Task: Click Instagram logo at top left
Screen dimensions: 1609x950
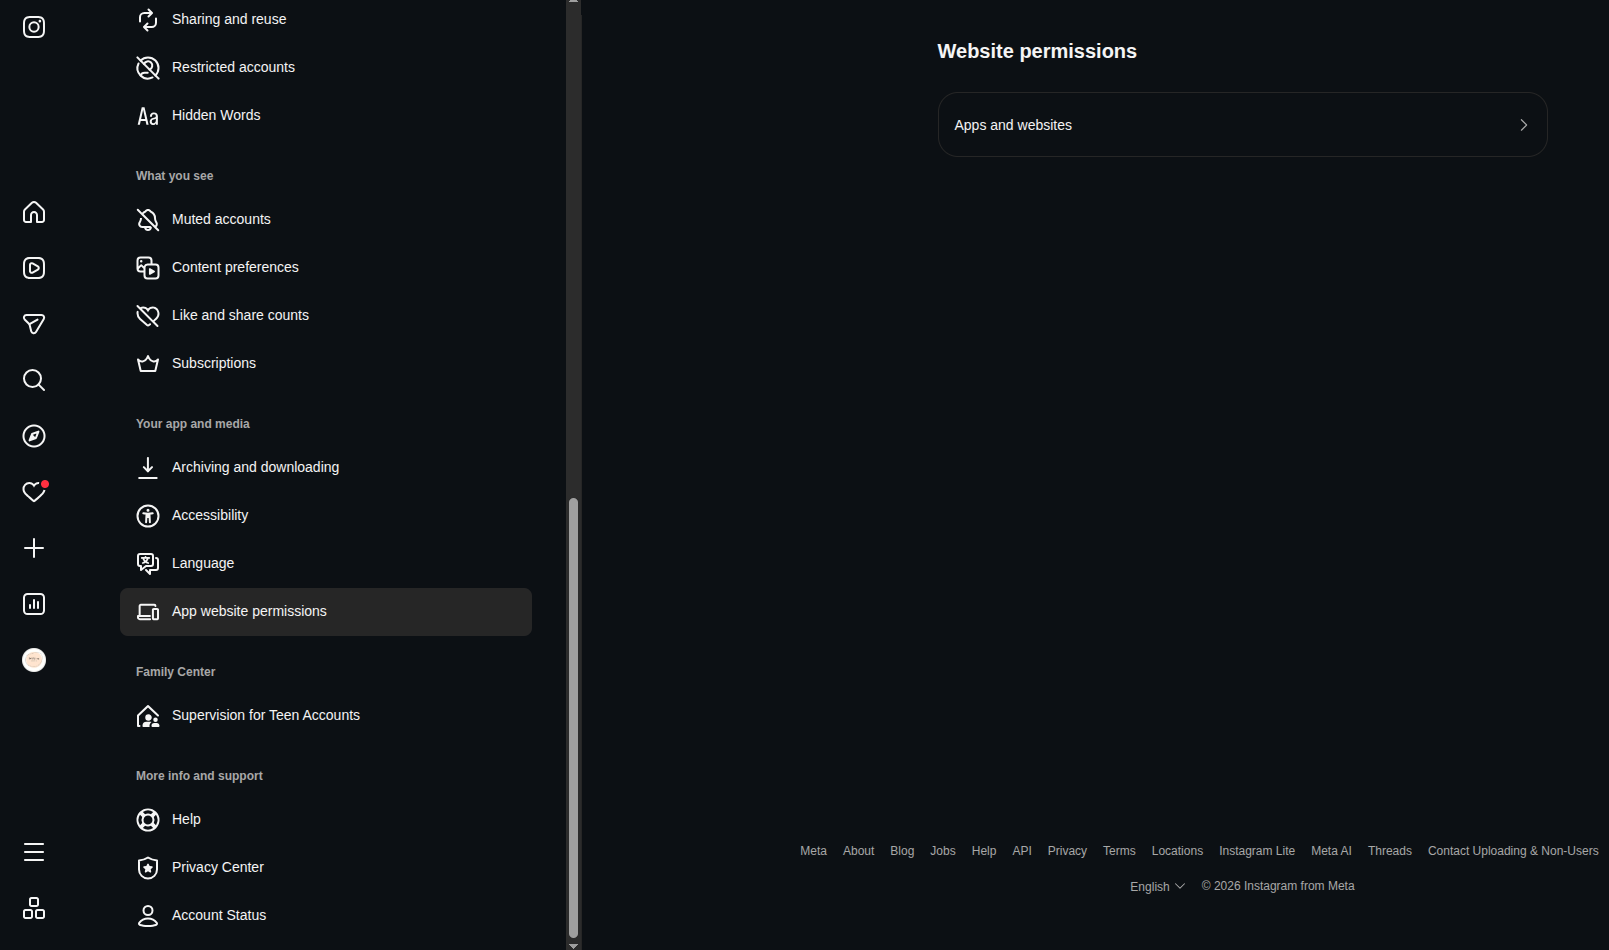Action: (34, 27)
